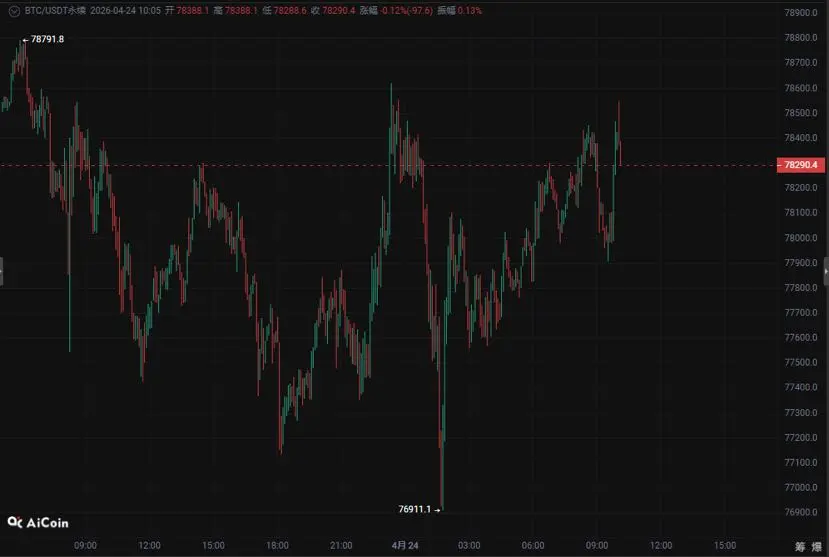Click the low price 78288.6 in header

(x=290, y=11)
